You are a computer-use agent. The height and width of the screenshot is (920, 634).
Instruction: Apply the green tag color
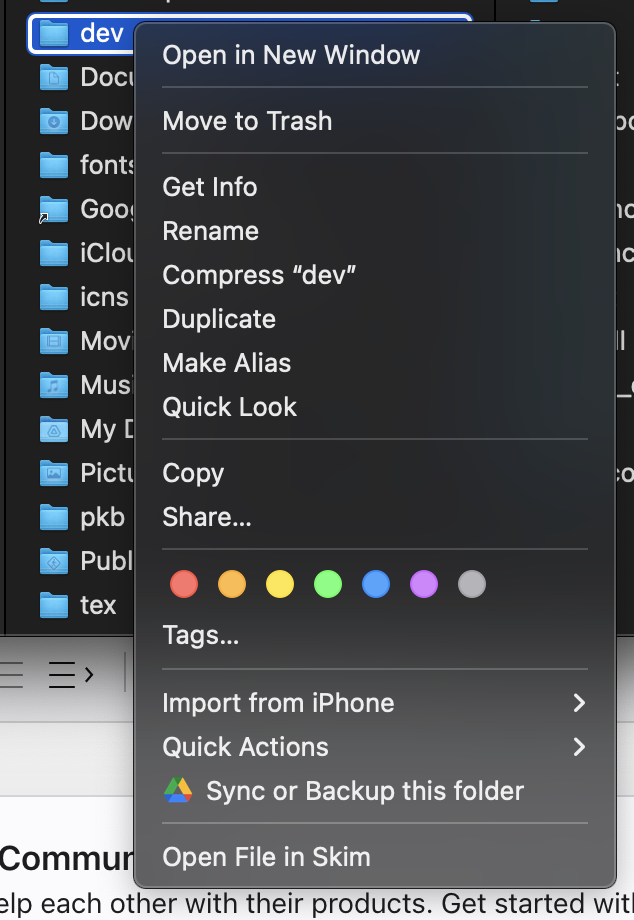(x=328, y=584)
